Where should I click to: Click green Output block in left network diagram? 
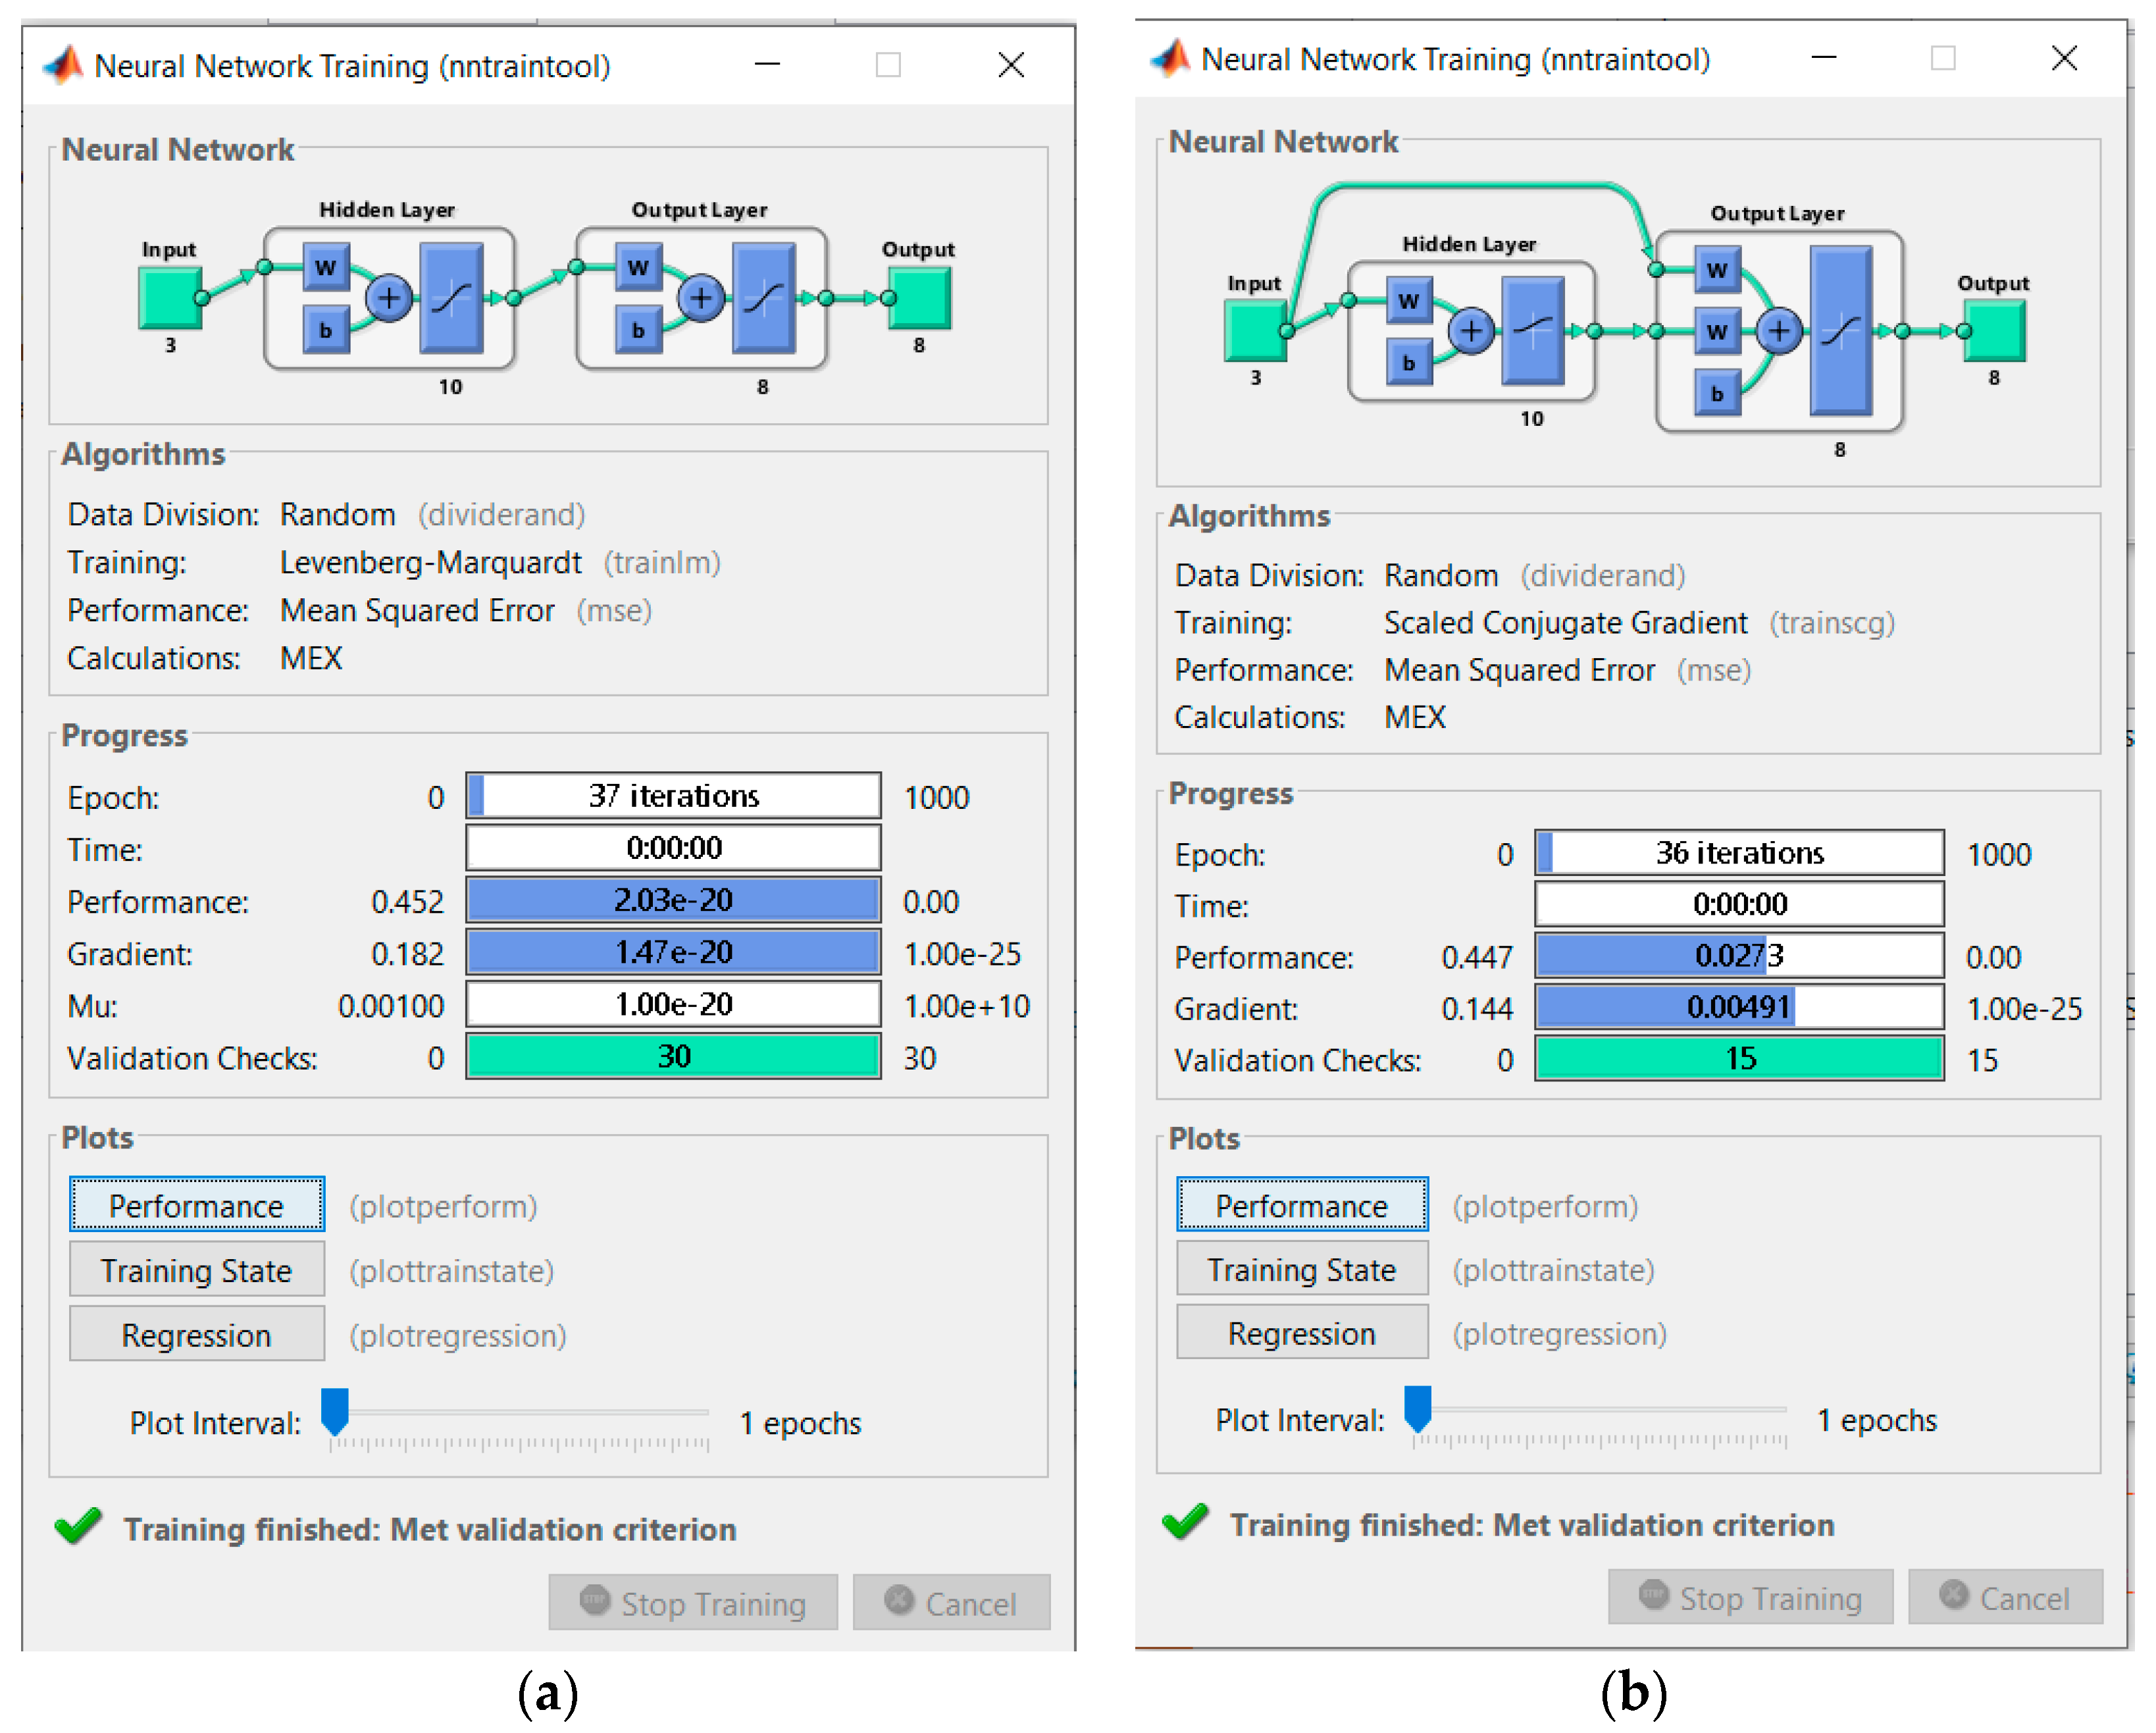click(919, 298)
